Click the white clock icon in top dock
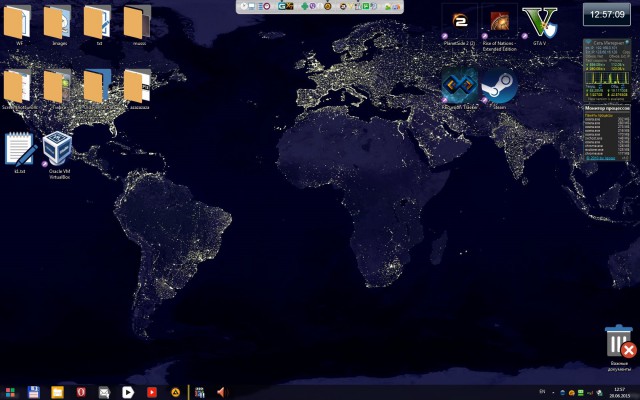The image size is (640, 400). pos(244,6)
